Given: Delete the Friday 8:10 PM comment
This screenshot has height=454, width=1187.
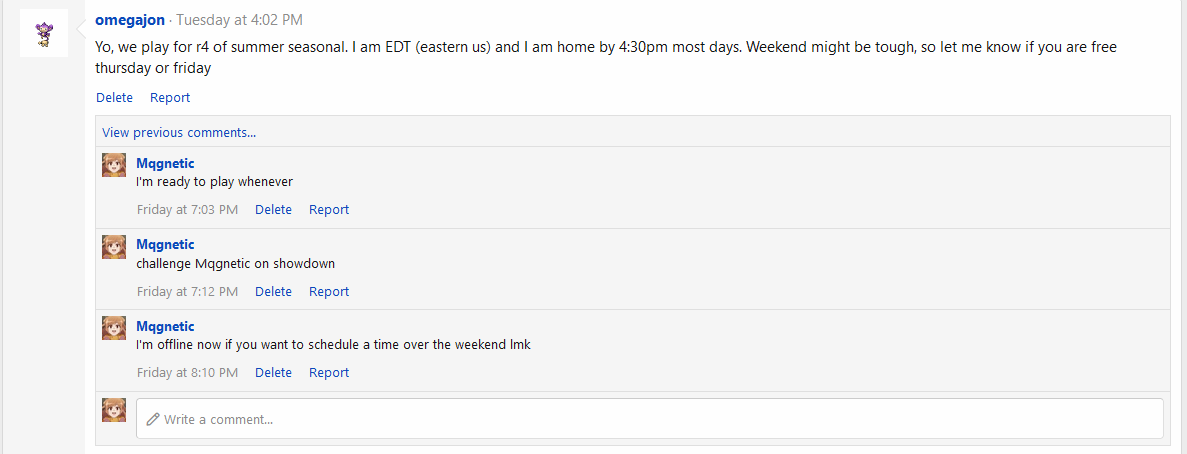Looking at the screenshot, I should pyautogui.click(x=273, y=373).
